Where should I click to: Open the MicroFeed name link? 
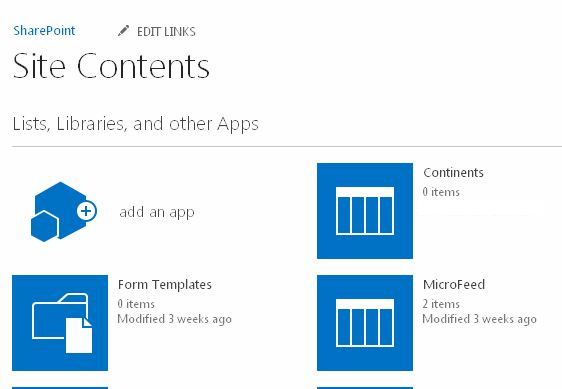point(454,285)
